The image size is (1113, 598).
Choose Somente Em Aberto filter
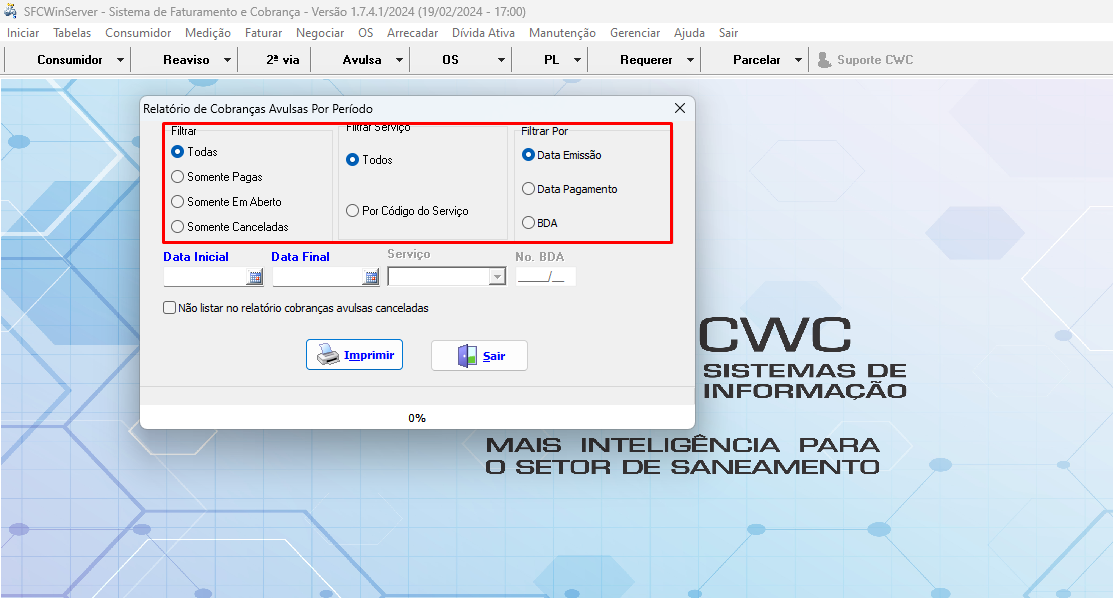[178, 202]
